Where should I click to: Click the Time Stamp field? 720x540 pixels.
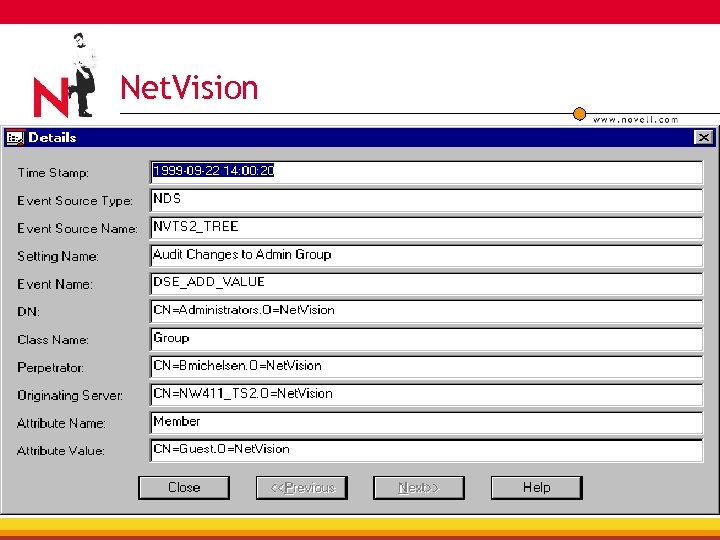click(x=426, y=172)
